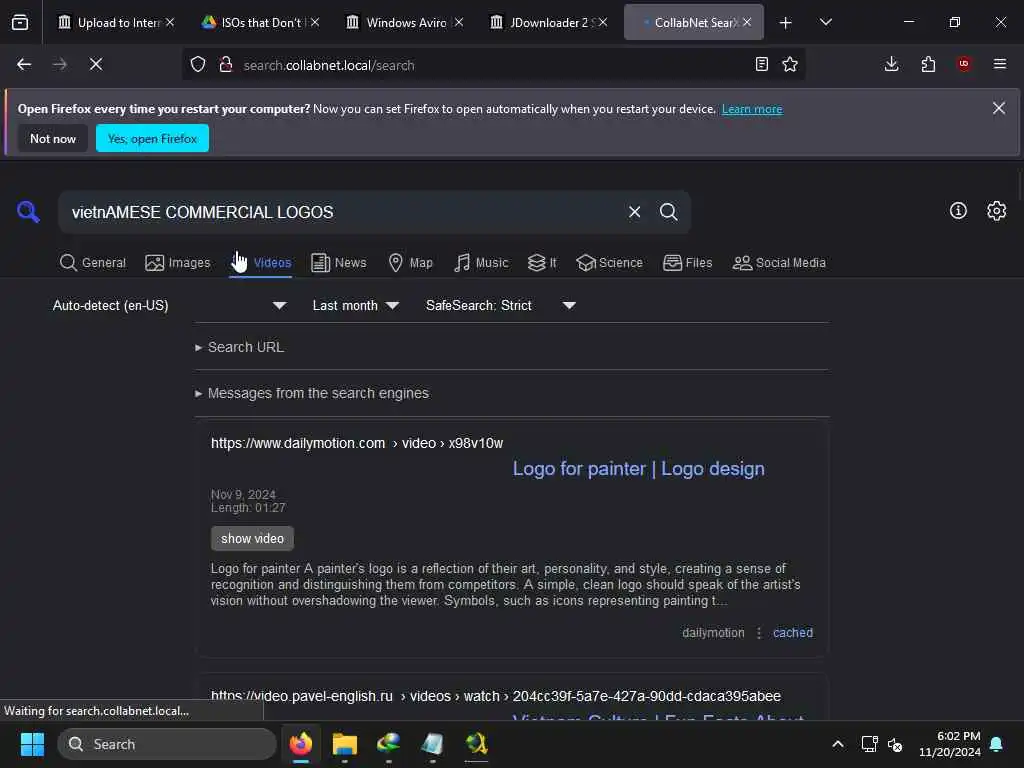Select the Music search category

coord(481,263)
